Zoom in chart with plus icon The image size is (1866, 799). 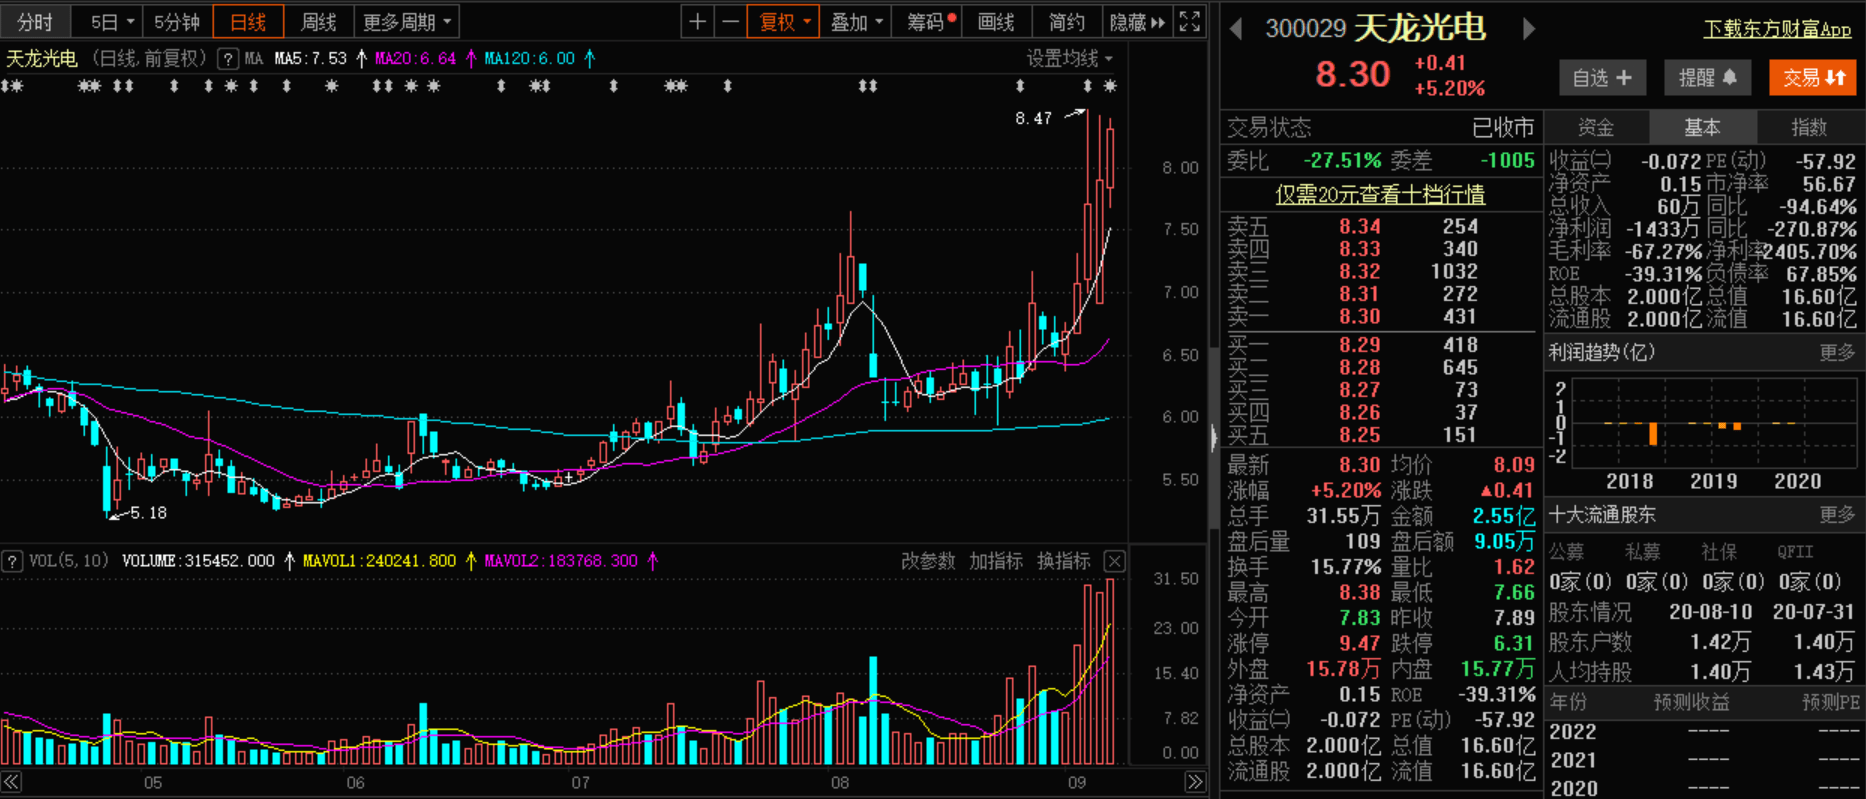pyautogui.click(x=698, y=22)
